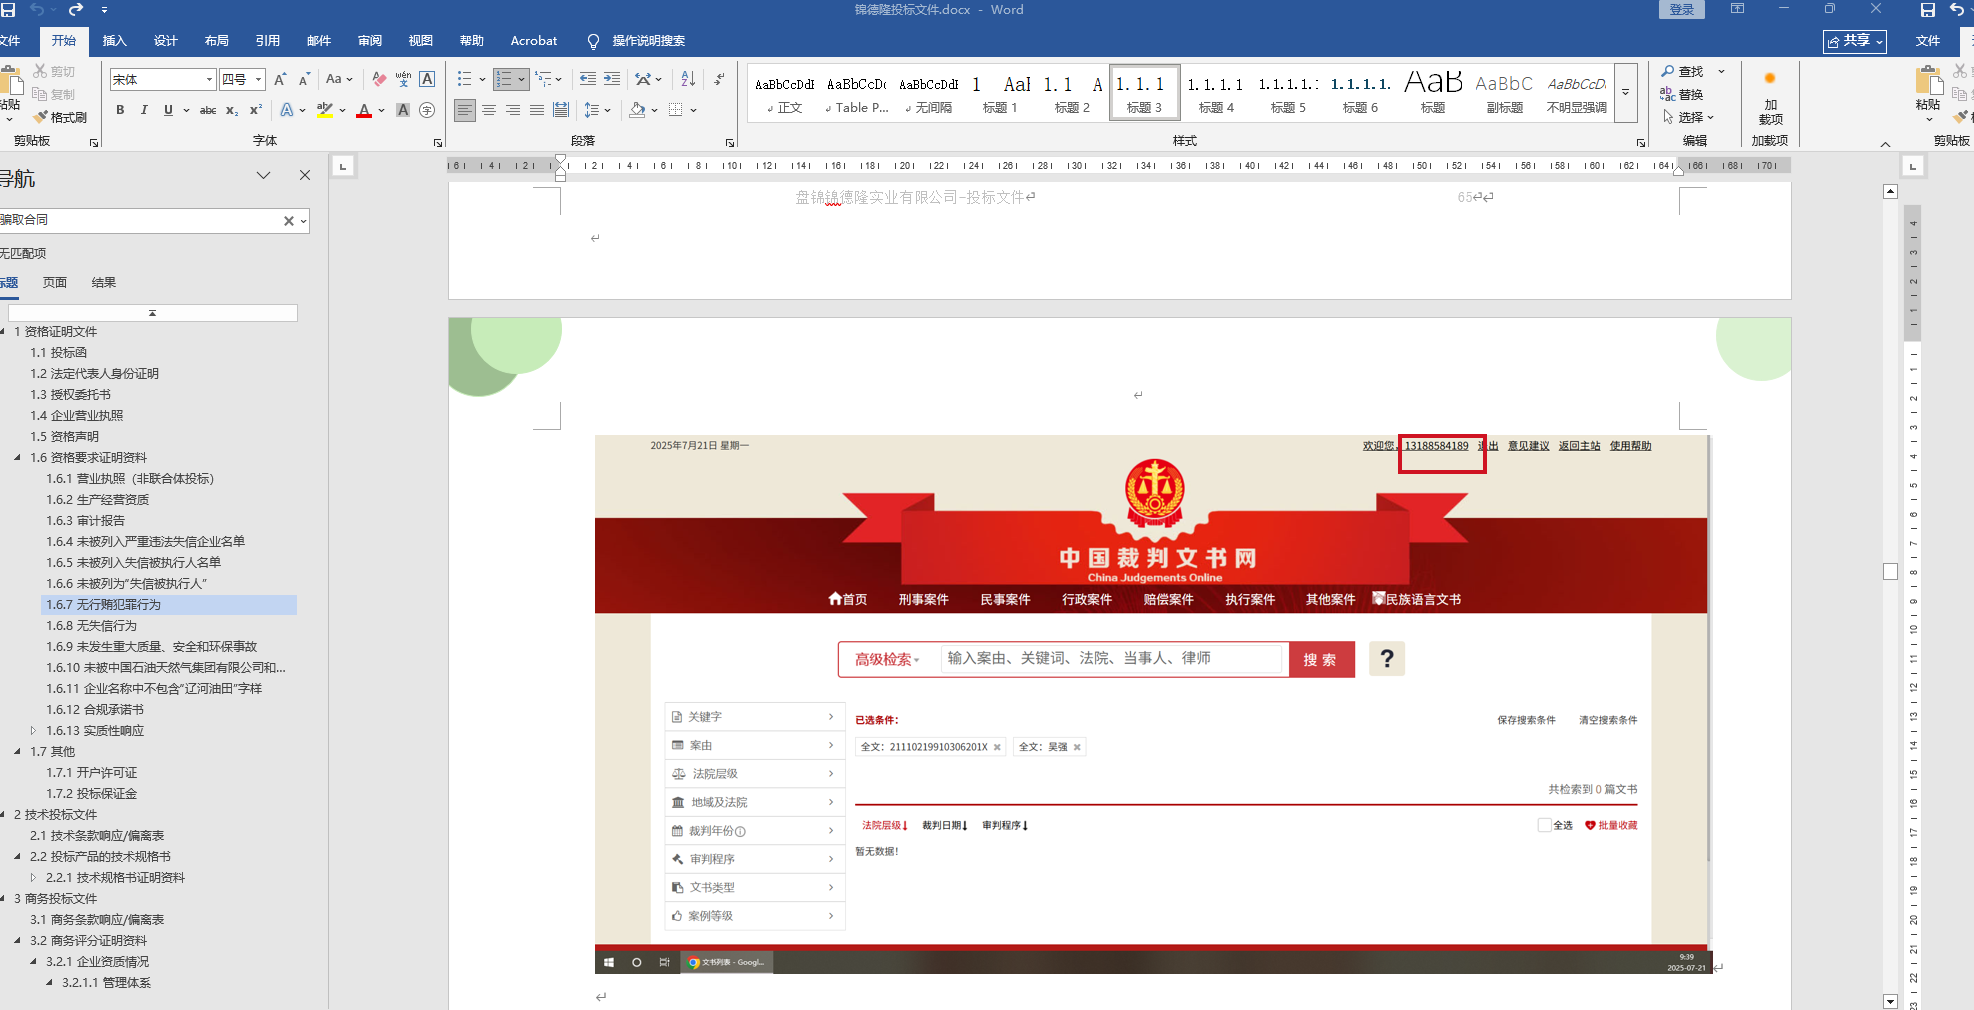Open the 布局 ribbon tab
This screenshot has width=1974, height=1010.
217,41
